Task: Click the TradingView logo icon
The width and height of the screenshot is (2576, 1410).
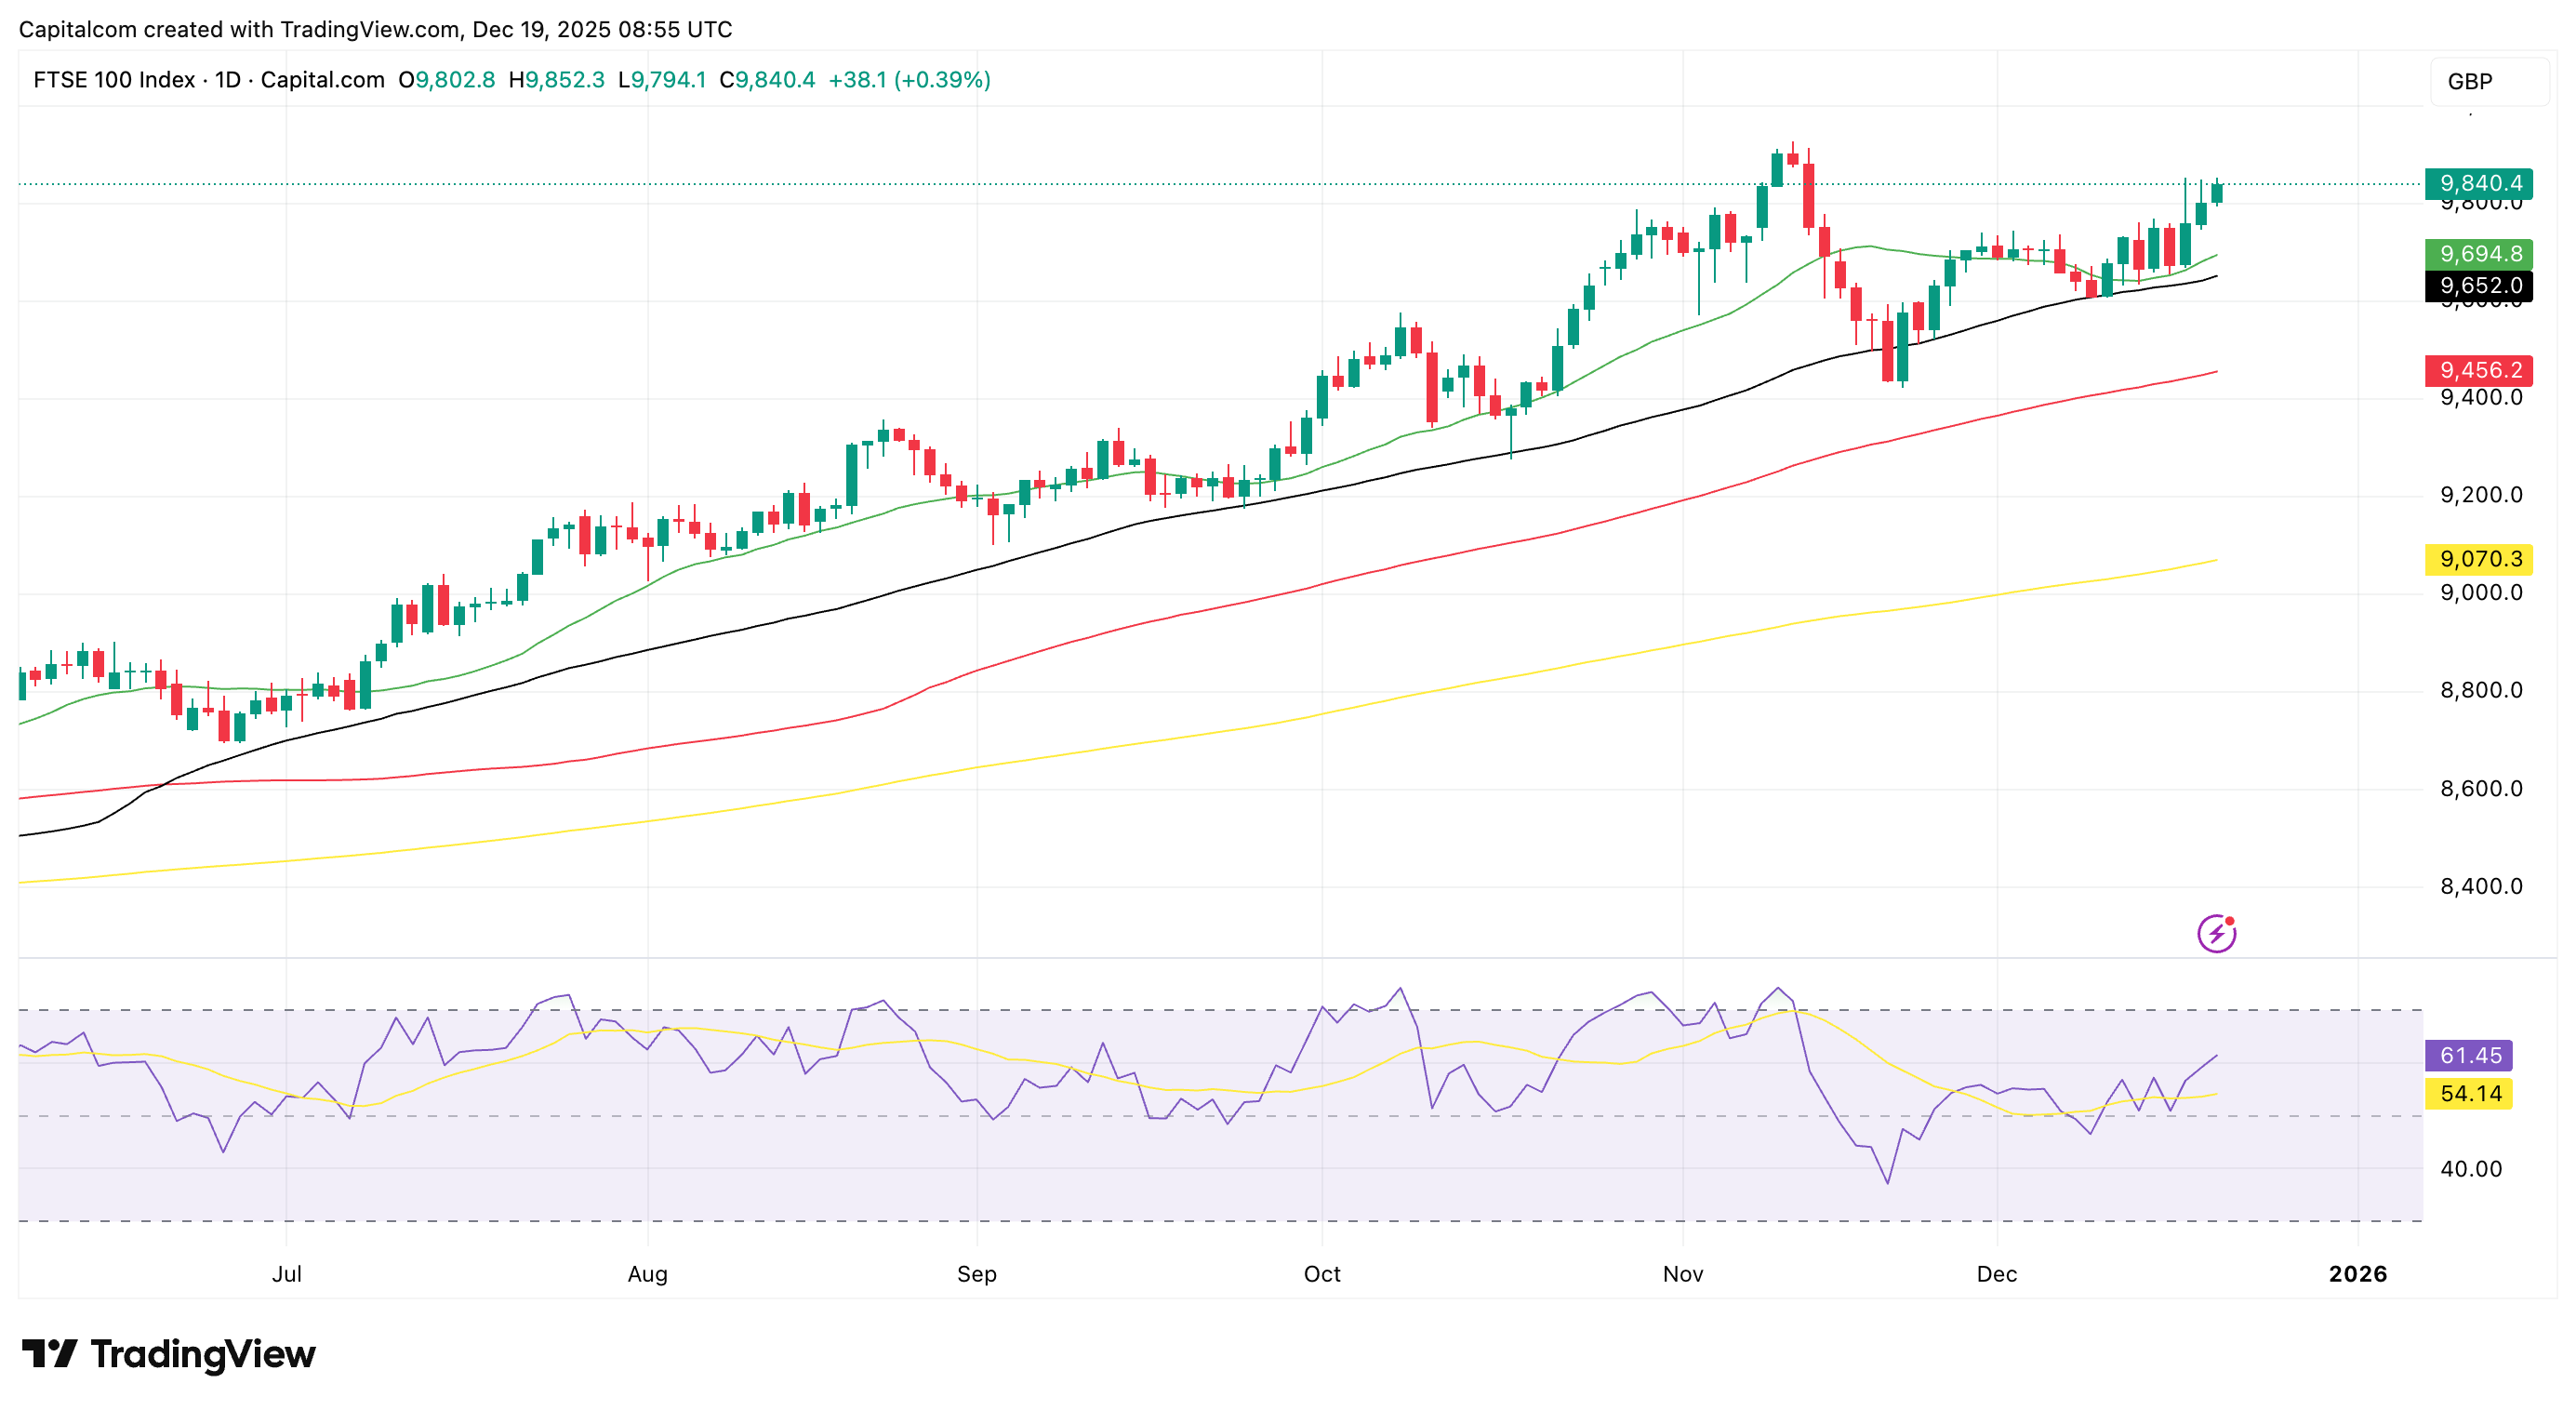Action: (x=49, y=1354)
